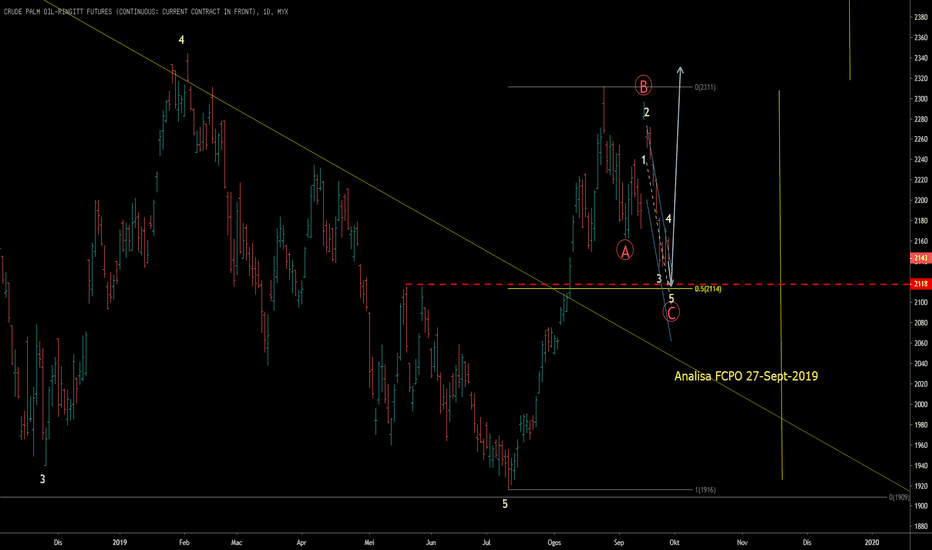Select wave label 3 at December low

(x=42, y=479)
